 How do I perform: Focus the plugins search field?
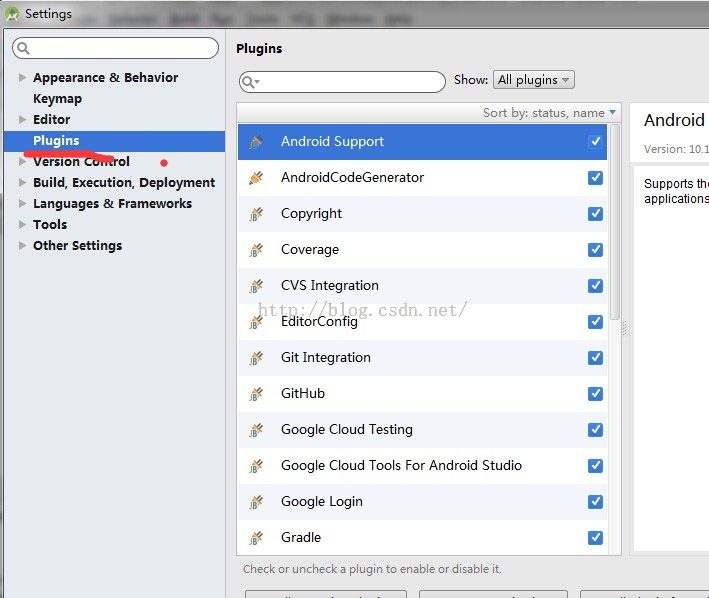click(342, 82)
